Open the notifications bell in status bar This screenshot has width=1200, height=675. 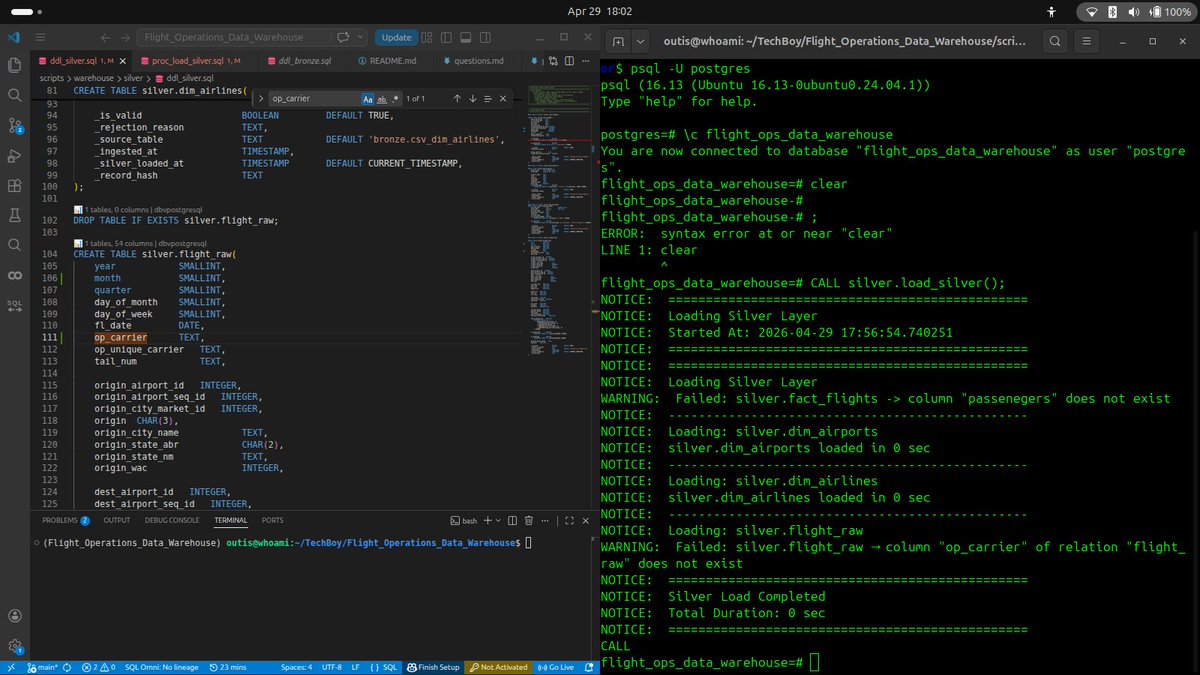[589, 667]
